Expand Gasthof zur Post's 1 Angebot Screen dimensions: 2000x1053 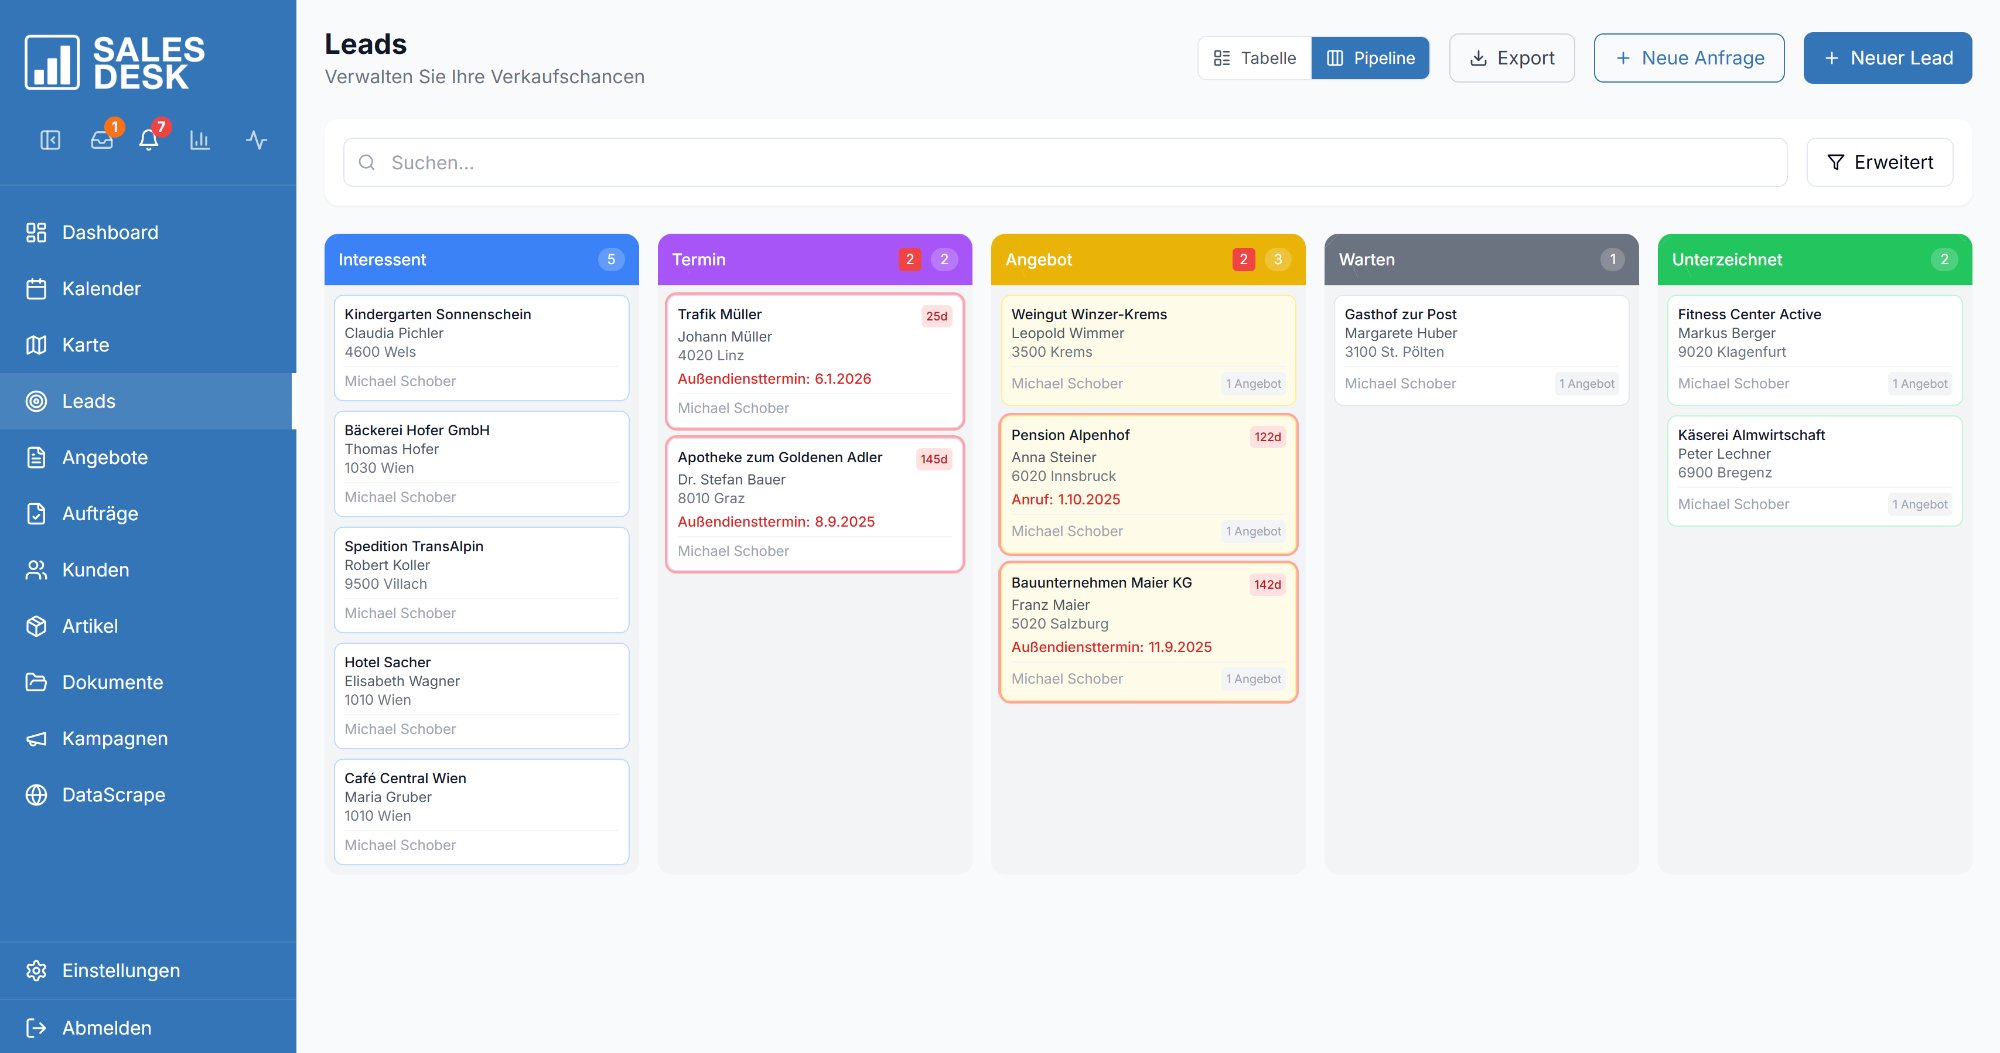1586,383
